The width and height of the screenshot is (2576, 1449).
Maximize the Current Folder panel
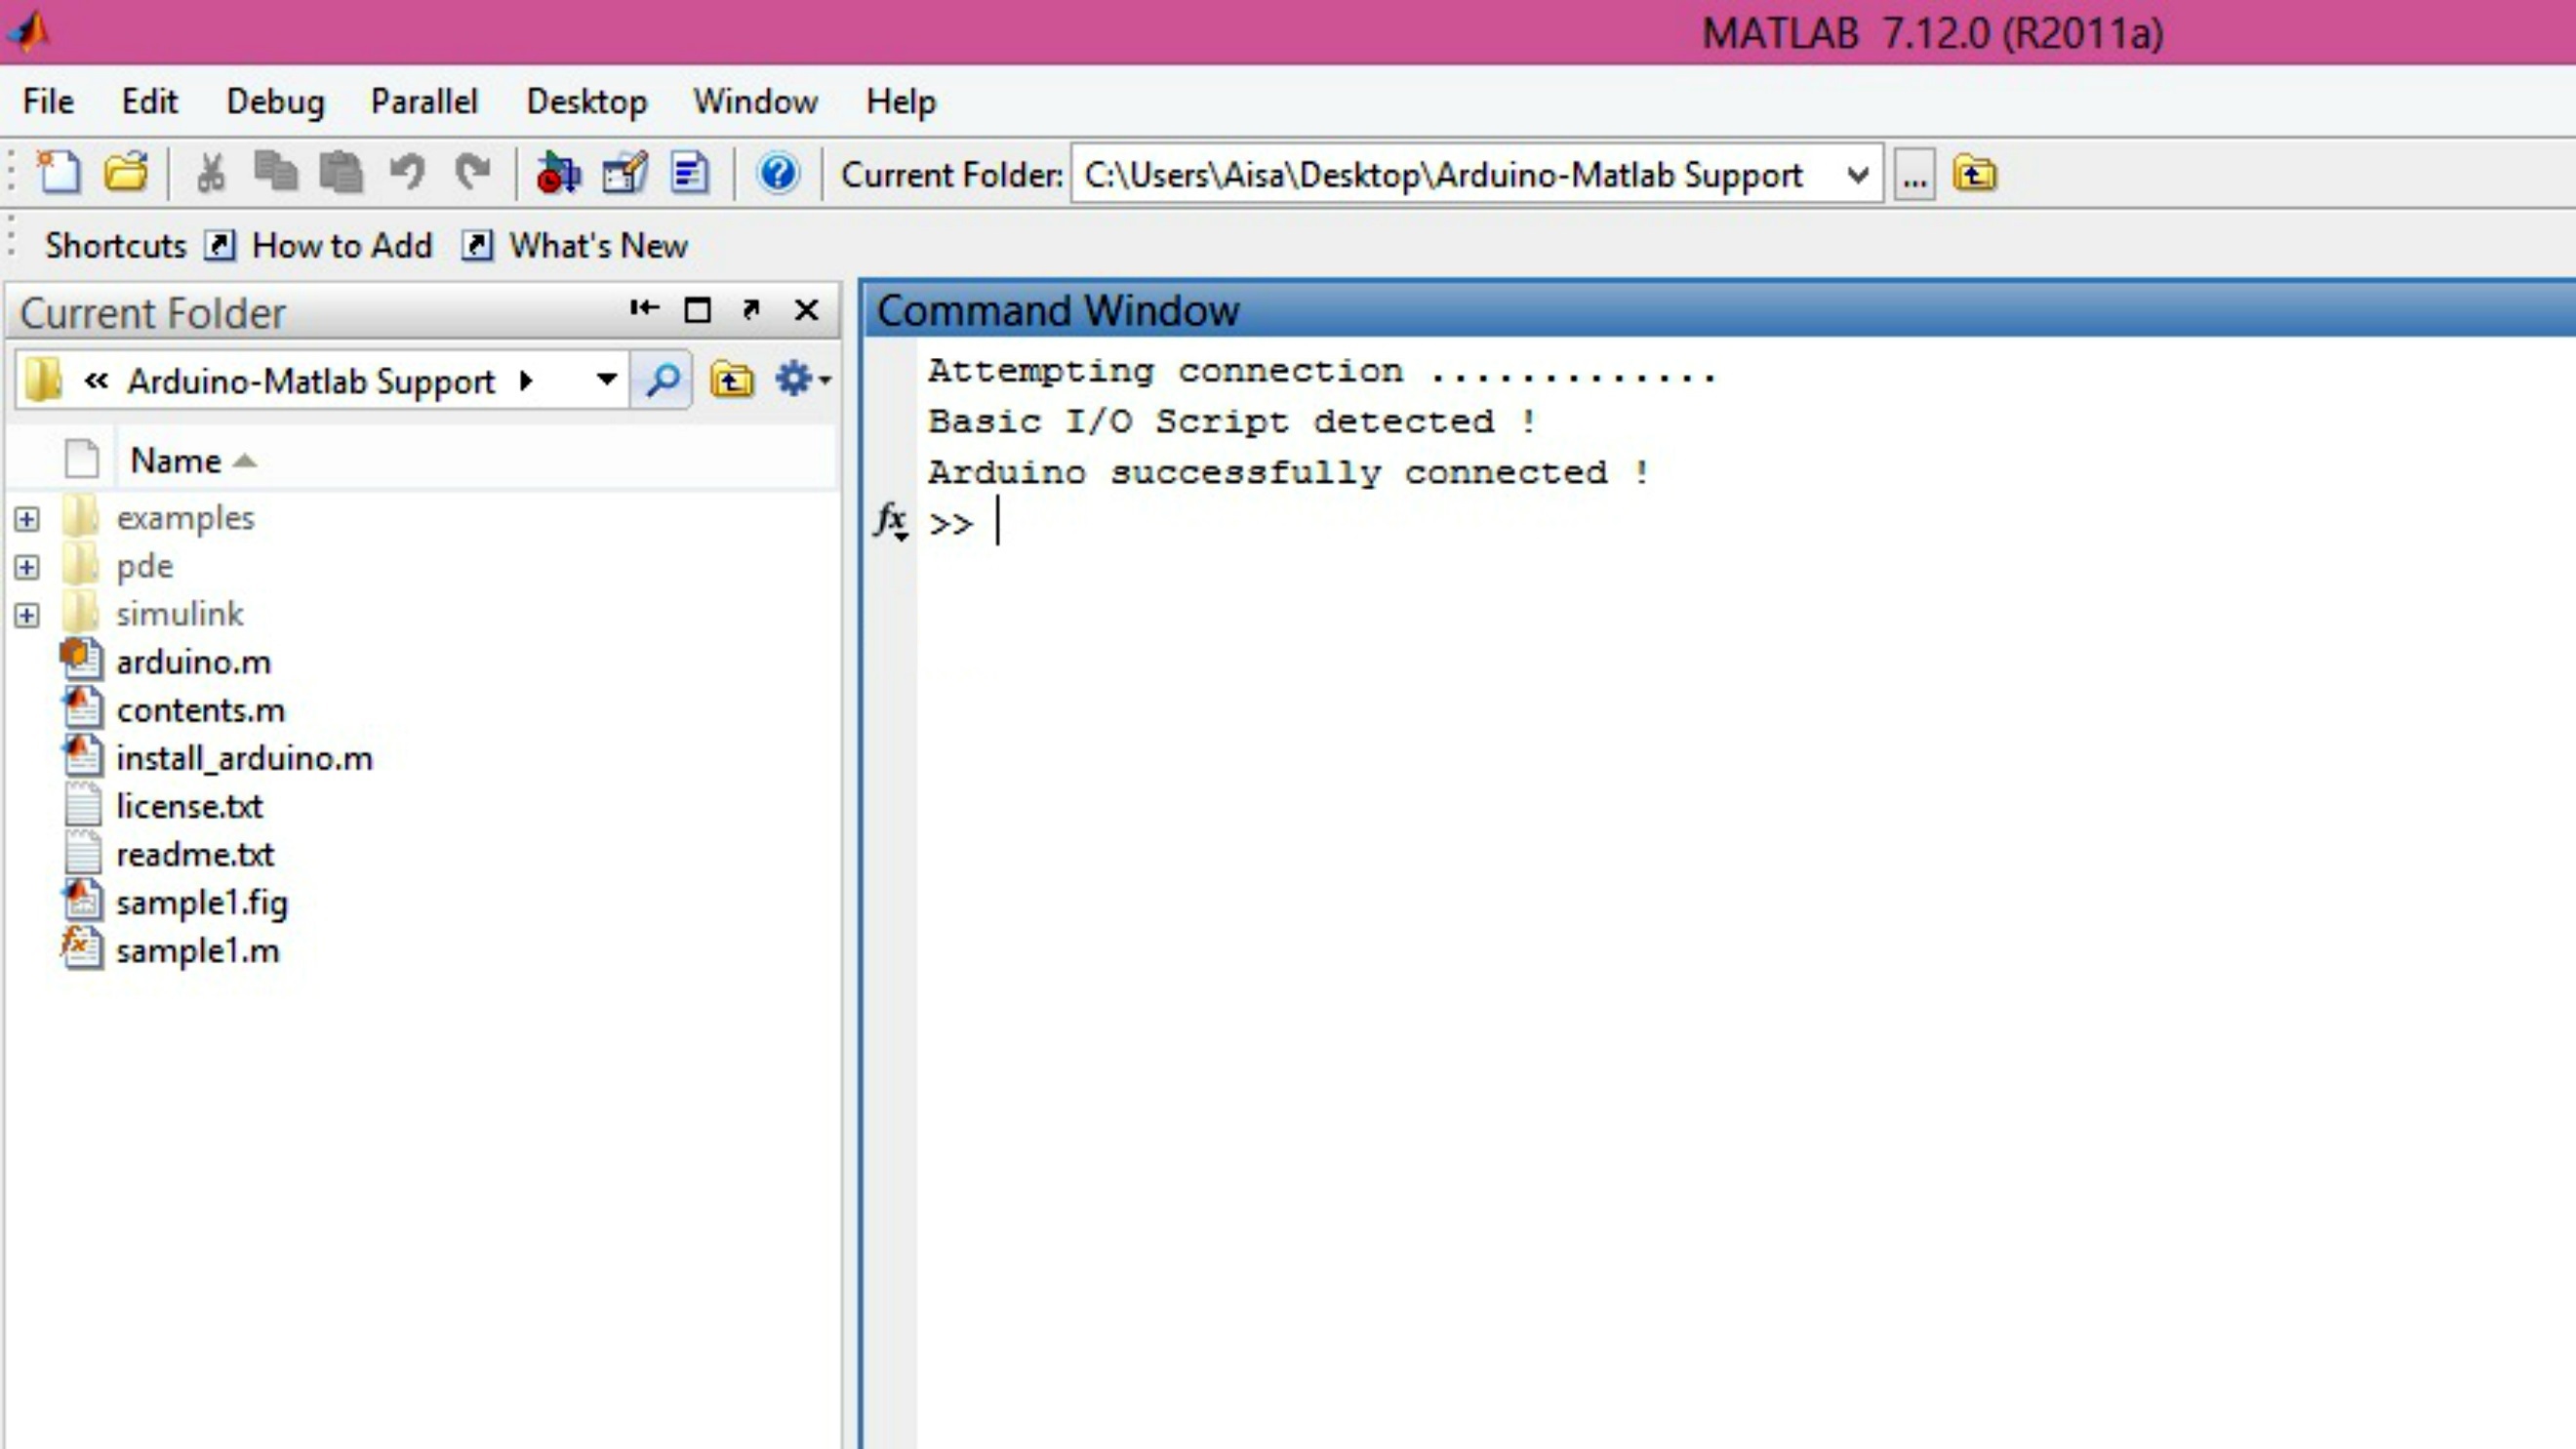click(697, 310)
